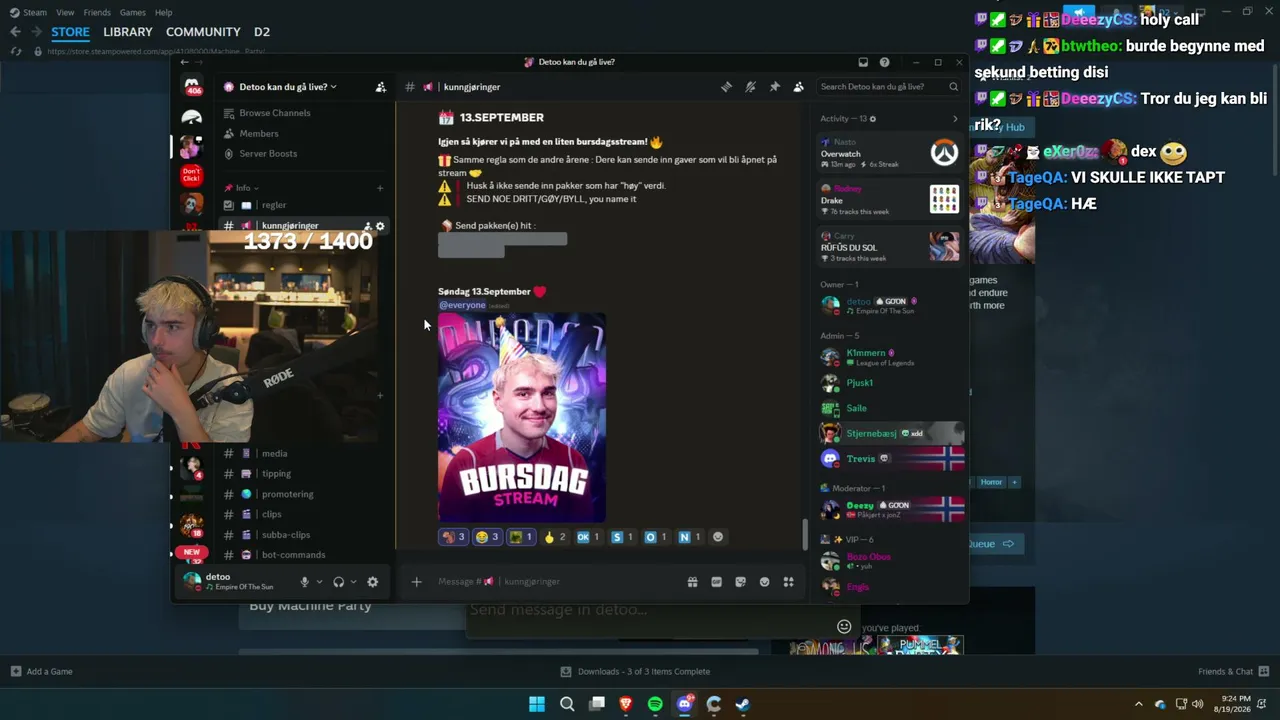Open the COMMUNITY tab in Steam
The height and width of the screenshot is (720, 1280).
(203, 32)
